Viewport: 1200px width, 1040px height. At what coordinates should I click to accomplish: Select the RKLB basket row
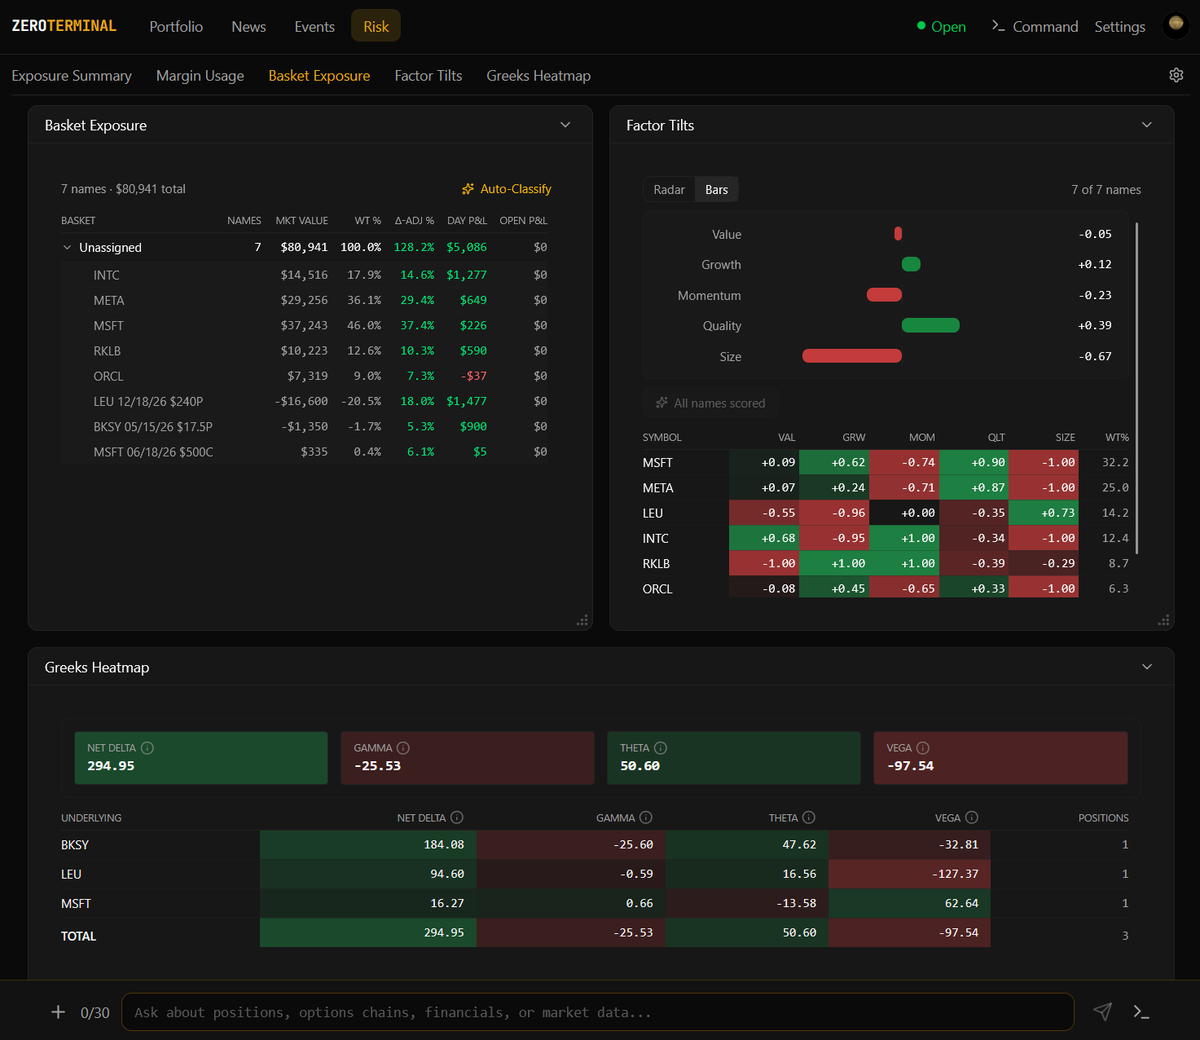coord(305,351)
